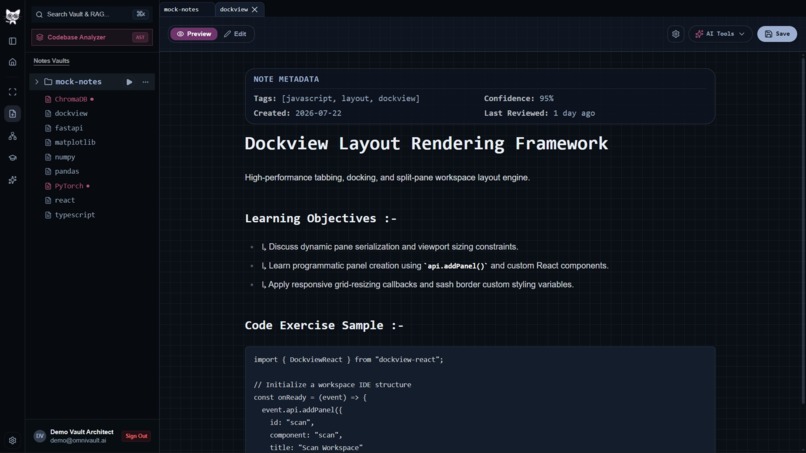Click the Learning Objectives heading

coord(321,219)
